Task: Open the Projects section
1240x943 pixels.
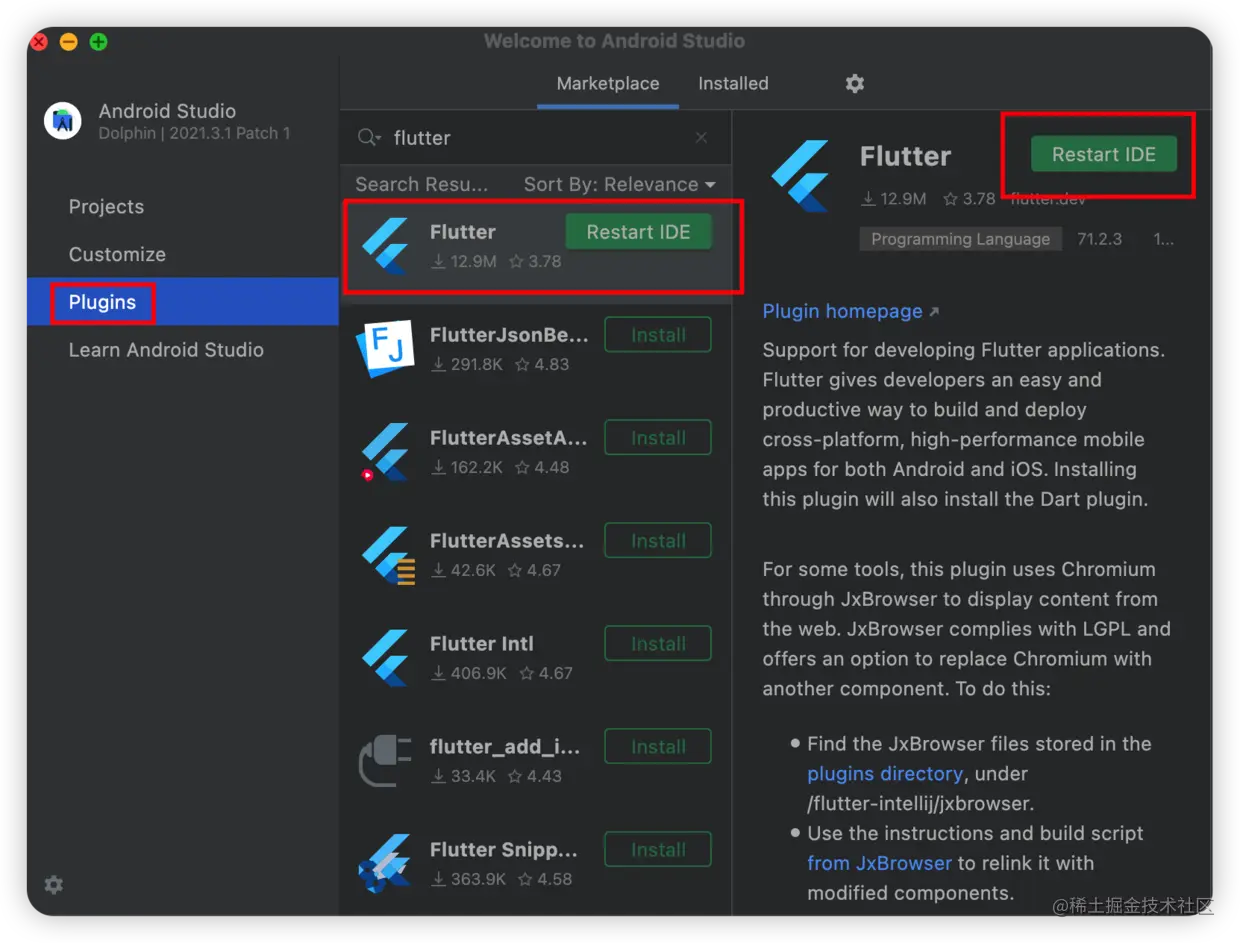Action: point(106,207)
